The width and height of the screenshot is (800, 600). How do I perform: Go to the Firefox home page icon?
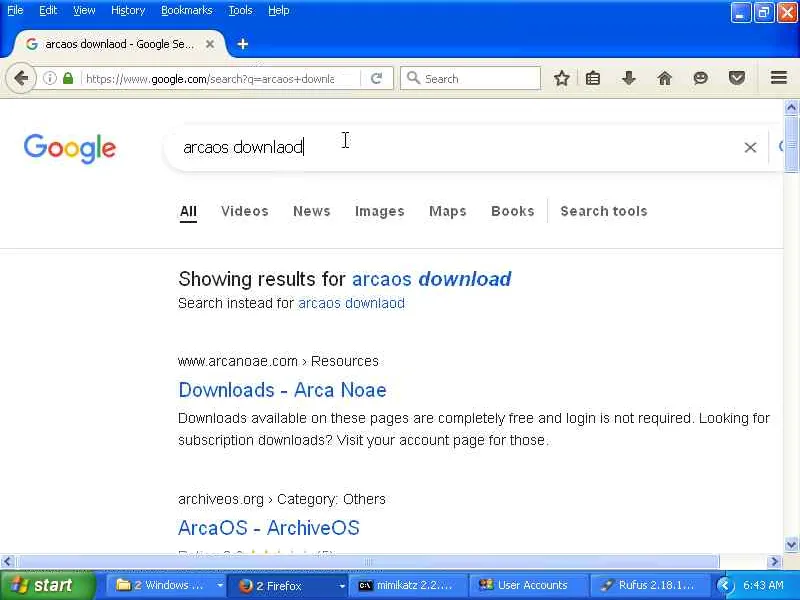(664, 78)
